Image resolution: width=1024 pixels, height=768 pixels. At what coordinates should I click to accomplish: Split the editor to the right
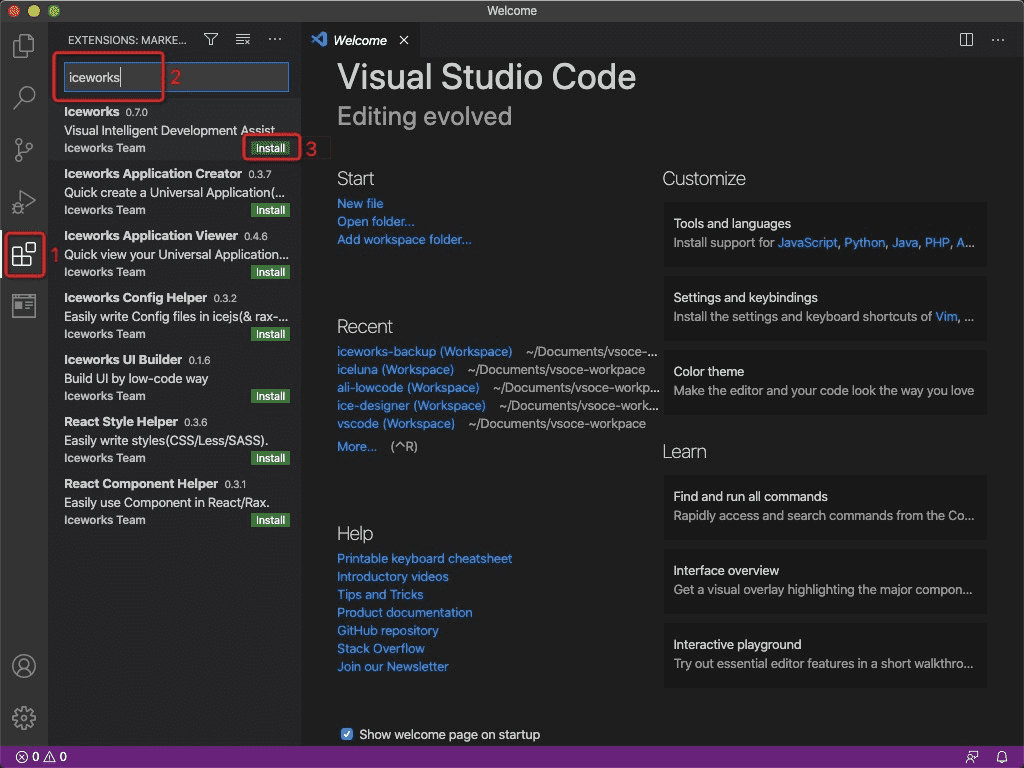click(966, 40)
